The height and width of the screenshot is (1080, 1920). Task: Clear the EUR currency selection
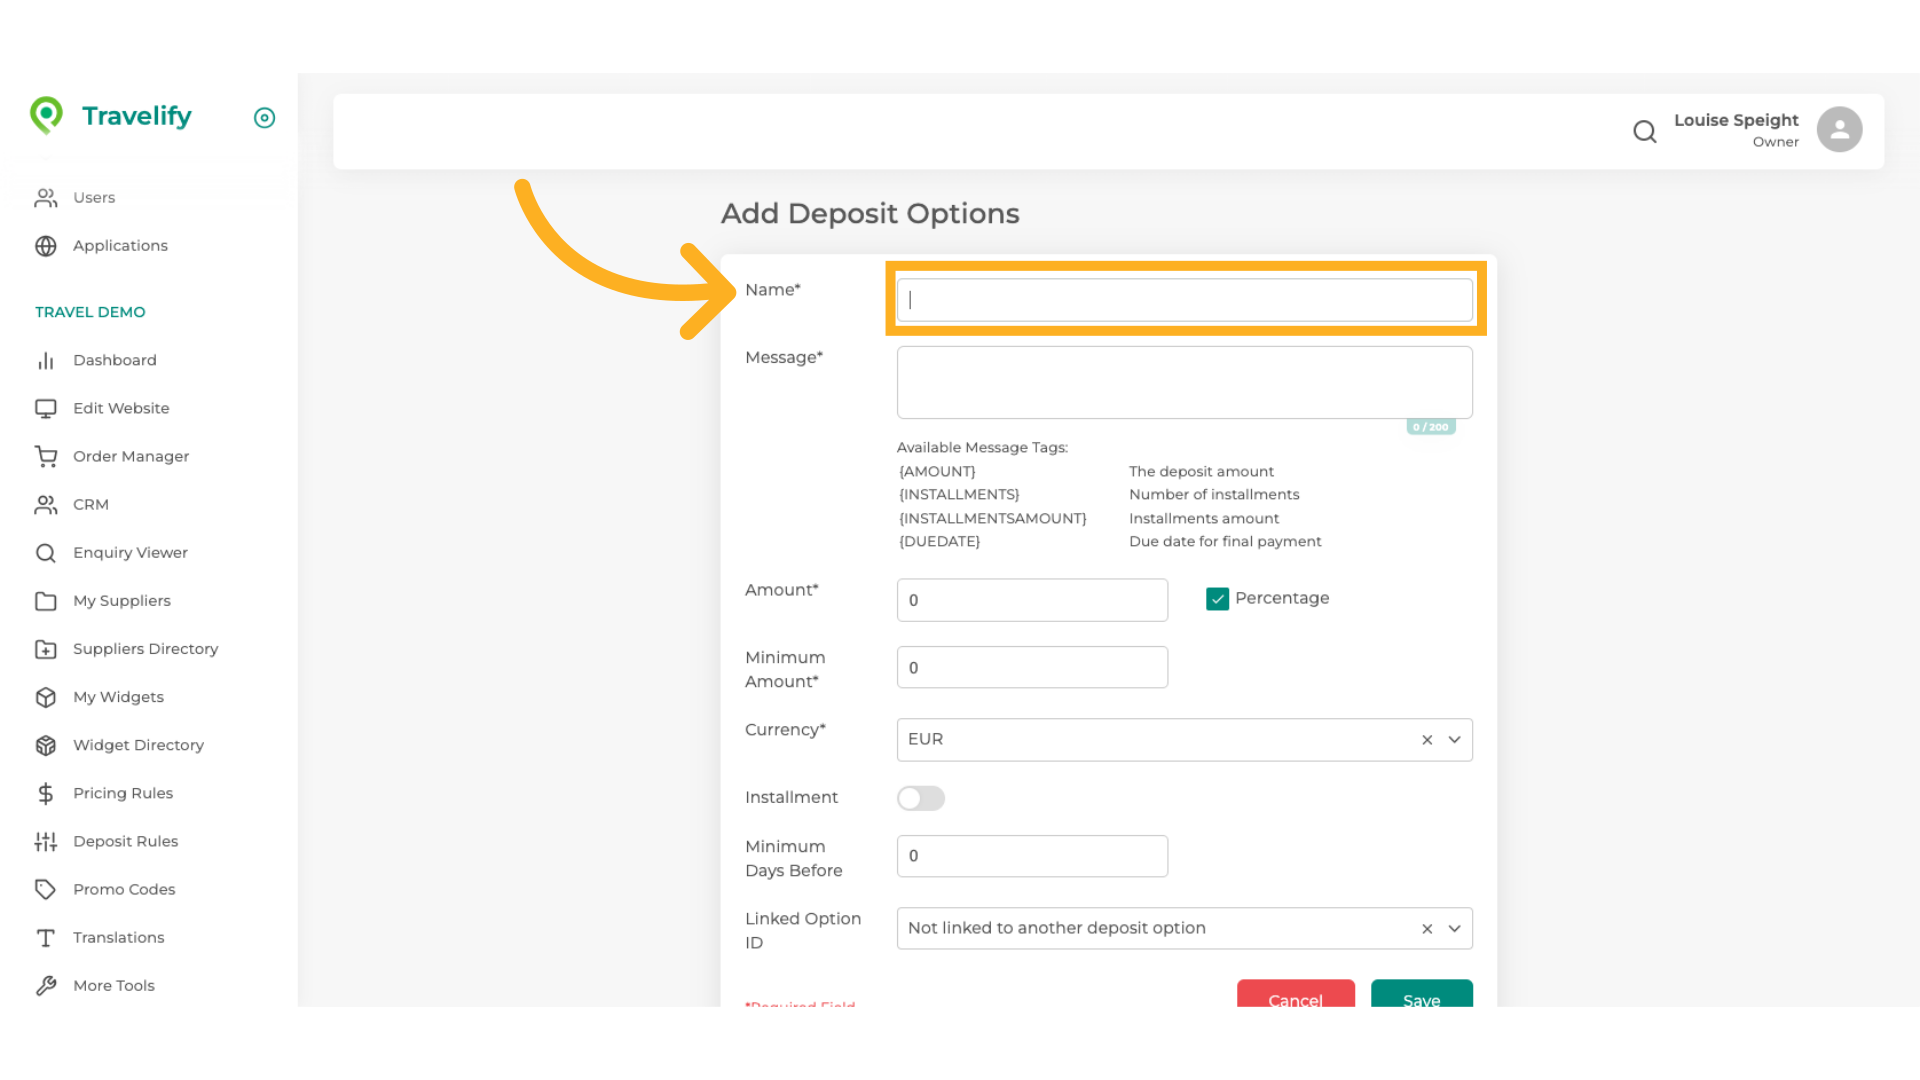click(1427, 740)
